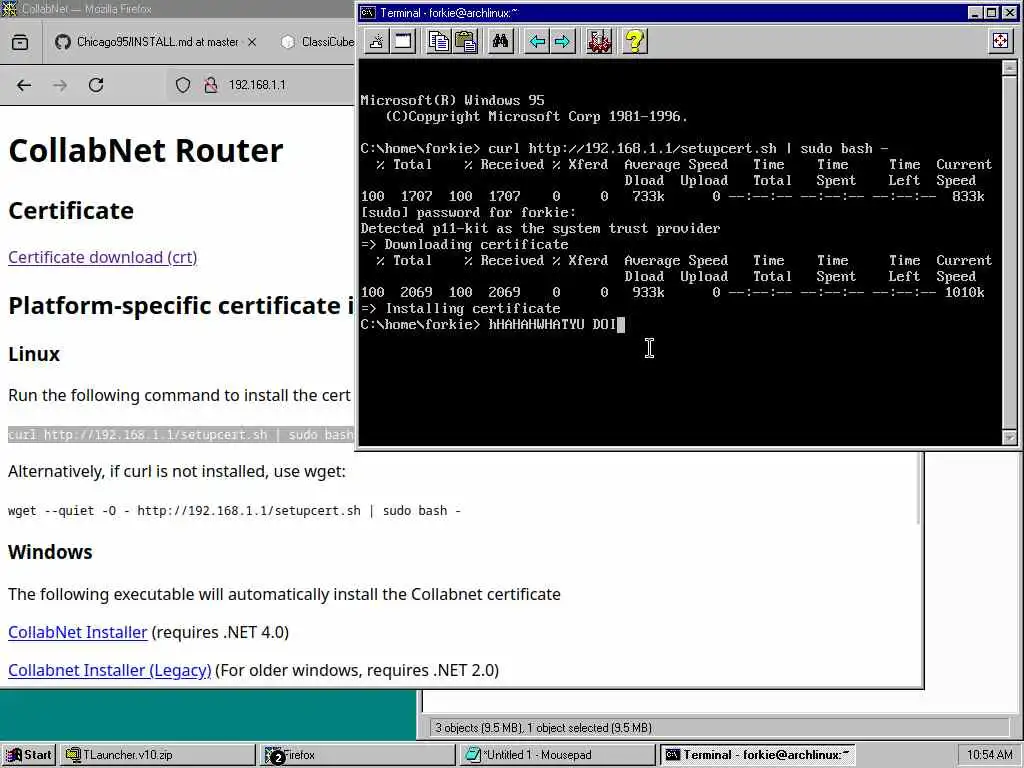Toggle terminal fullscreen icon at toolbar right
This screenshot has width=1024, height=768.
pos(1000,42)
